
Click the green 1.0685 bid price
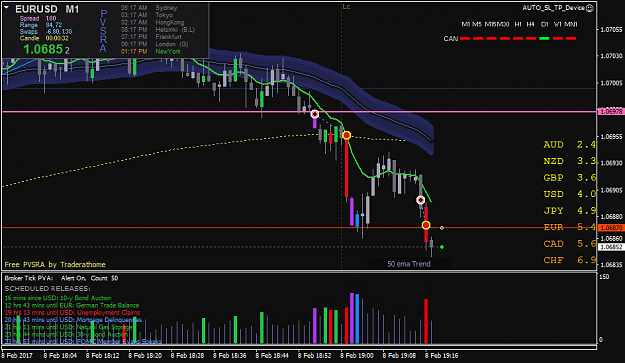[x=43, y=49]
